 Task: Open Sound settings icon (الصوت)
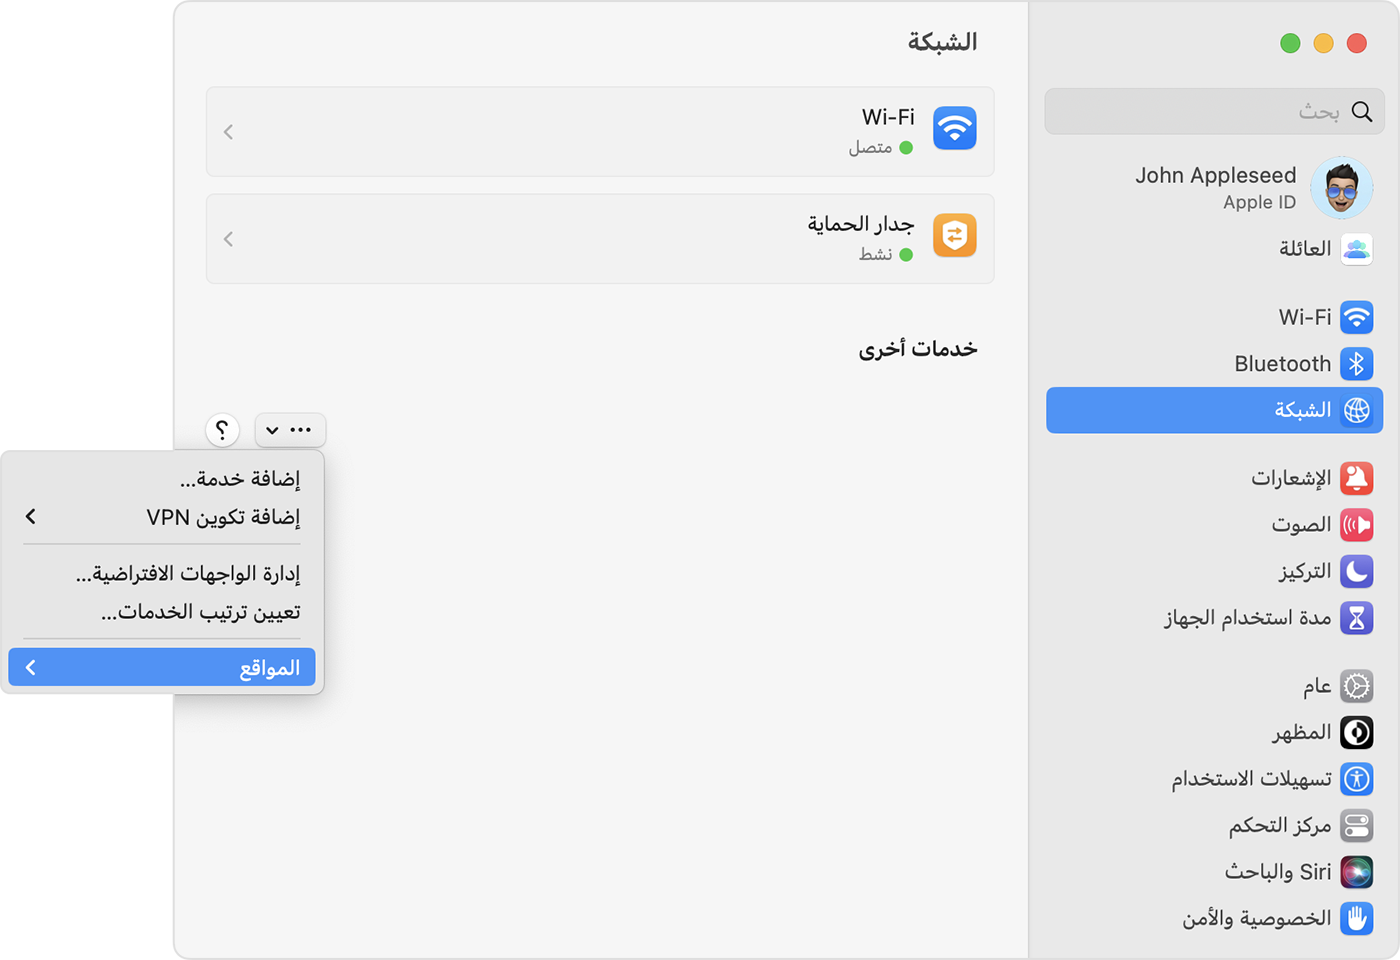[1356, 525]
